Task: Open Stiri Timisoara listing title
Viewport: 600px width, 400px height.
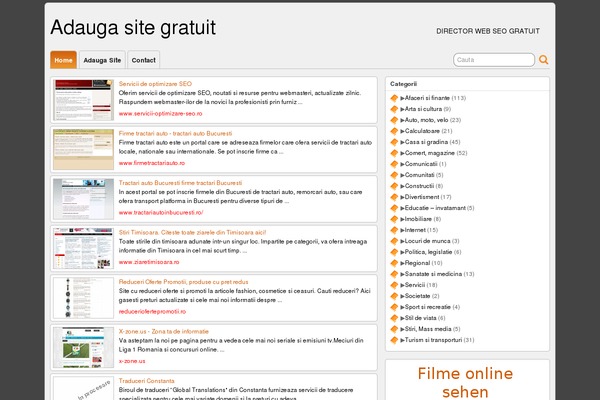Action: point(192,232)
